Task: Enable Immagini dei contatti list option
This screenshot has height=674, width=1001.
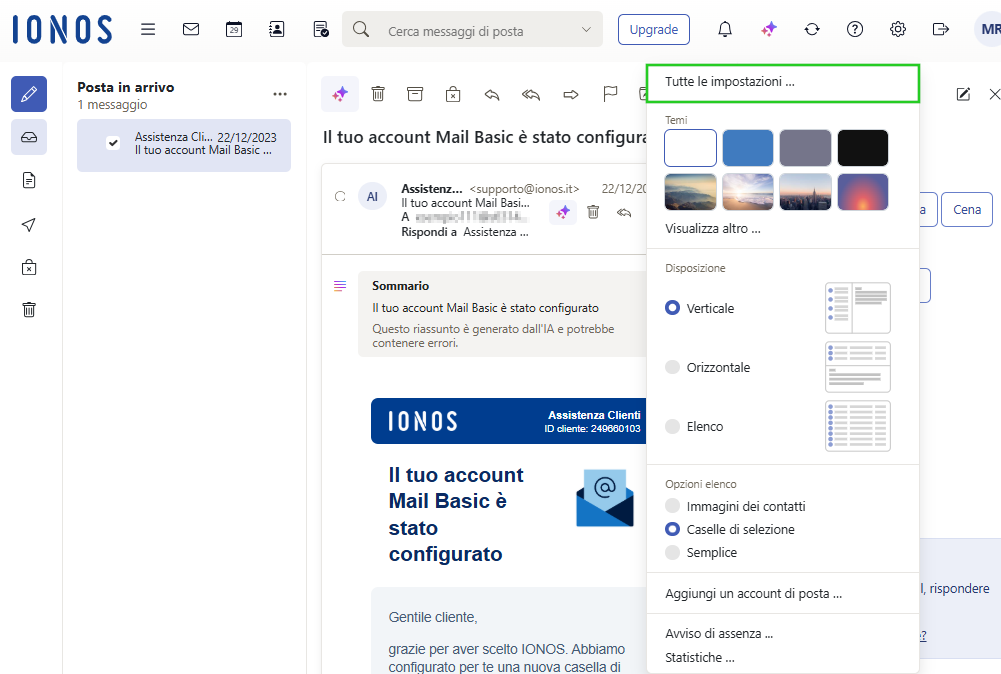Action: [673, 506]
